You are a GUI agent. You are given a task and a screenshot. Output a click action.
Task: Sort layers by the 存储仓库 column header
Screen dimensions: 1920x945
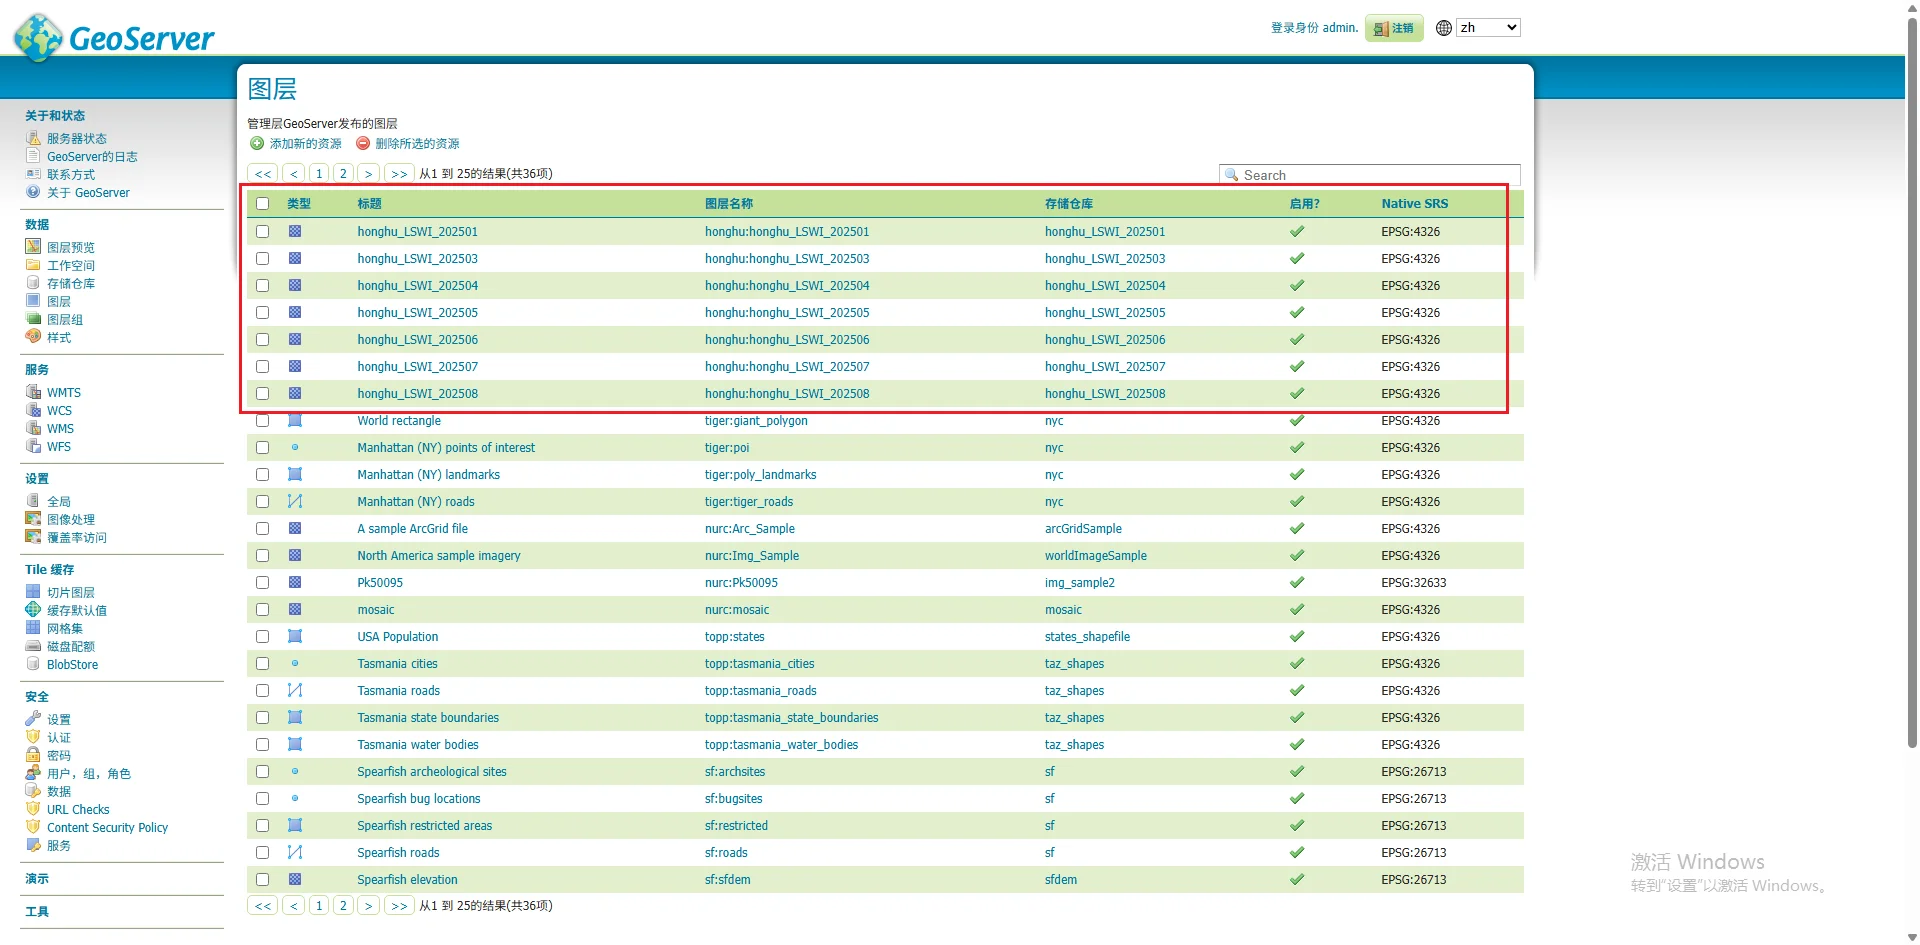pyautogui.click(x=1068, y=204)
